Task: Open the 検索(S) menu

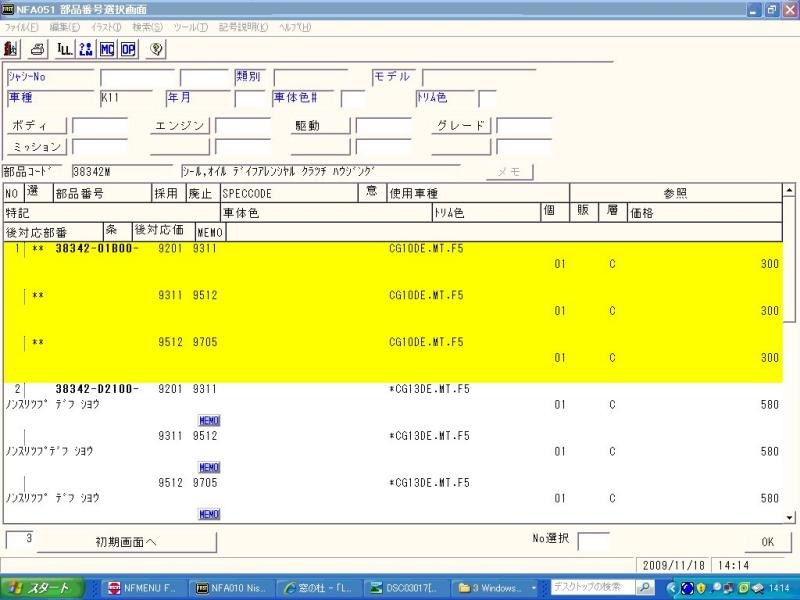Action: (x=147, y=27)
